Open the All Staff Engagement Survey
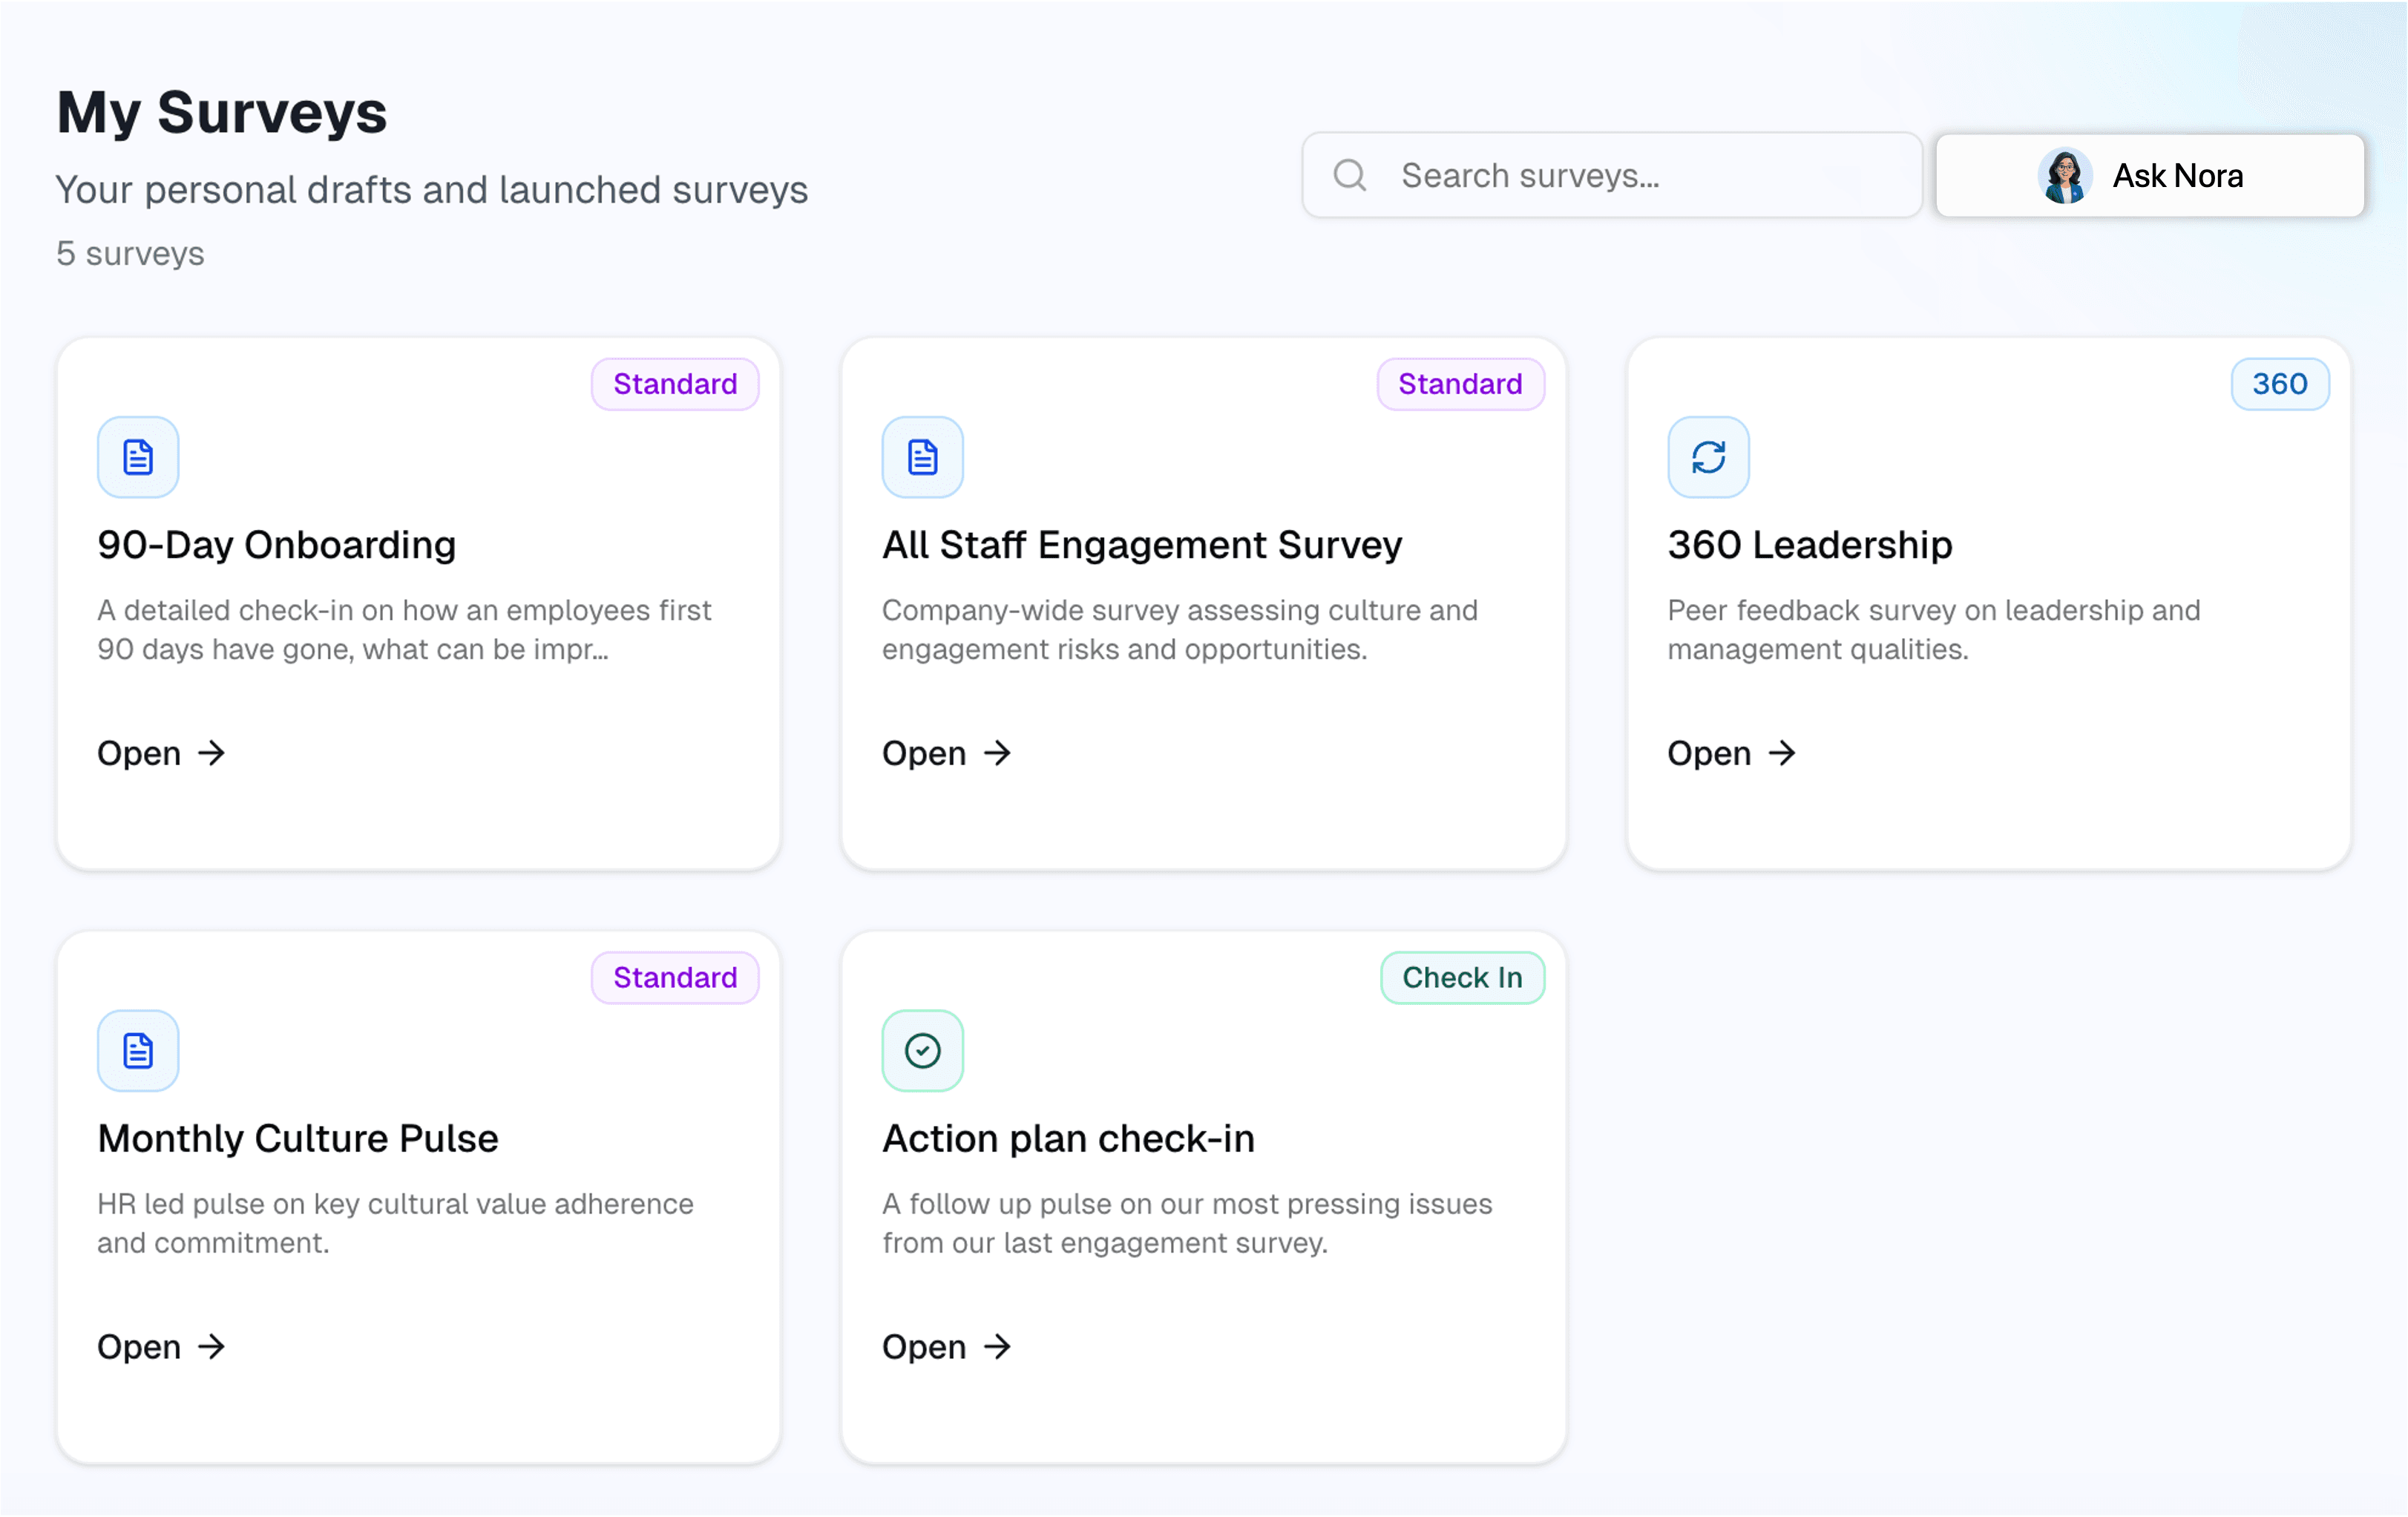Viewport: 2408px width, 1517px height. pyautogui.click(x=945, y=752)
